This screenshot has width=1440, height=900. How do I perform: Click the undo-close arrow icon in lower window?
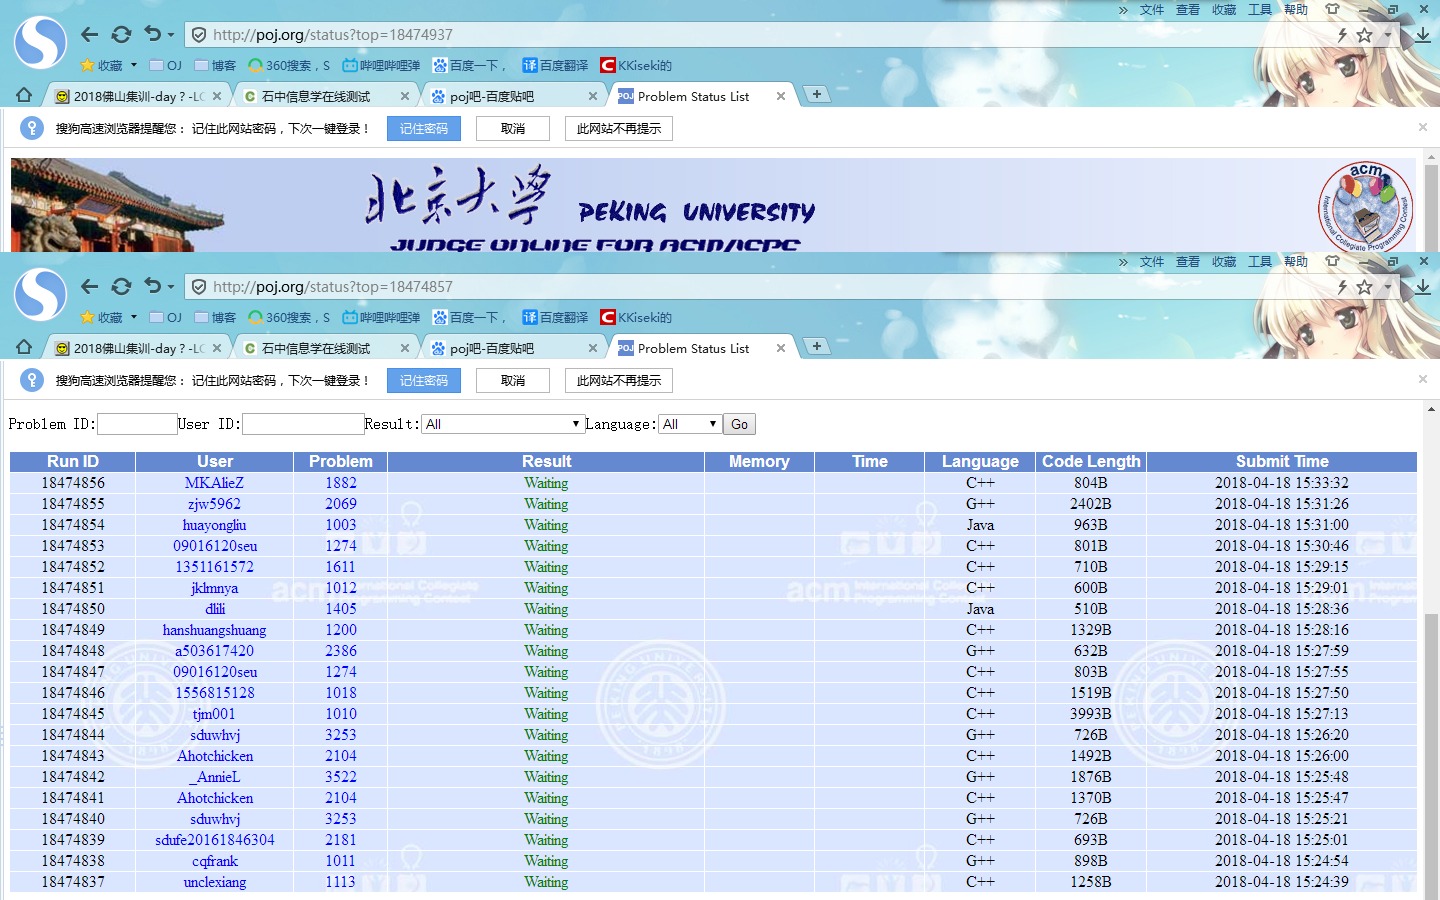coord(152,286)
